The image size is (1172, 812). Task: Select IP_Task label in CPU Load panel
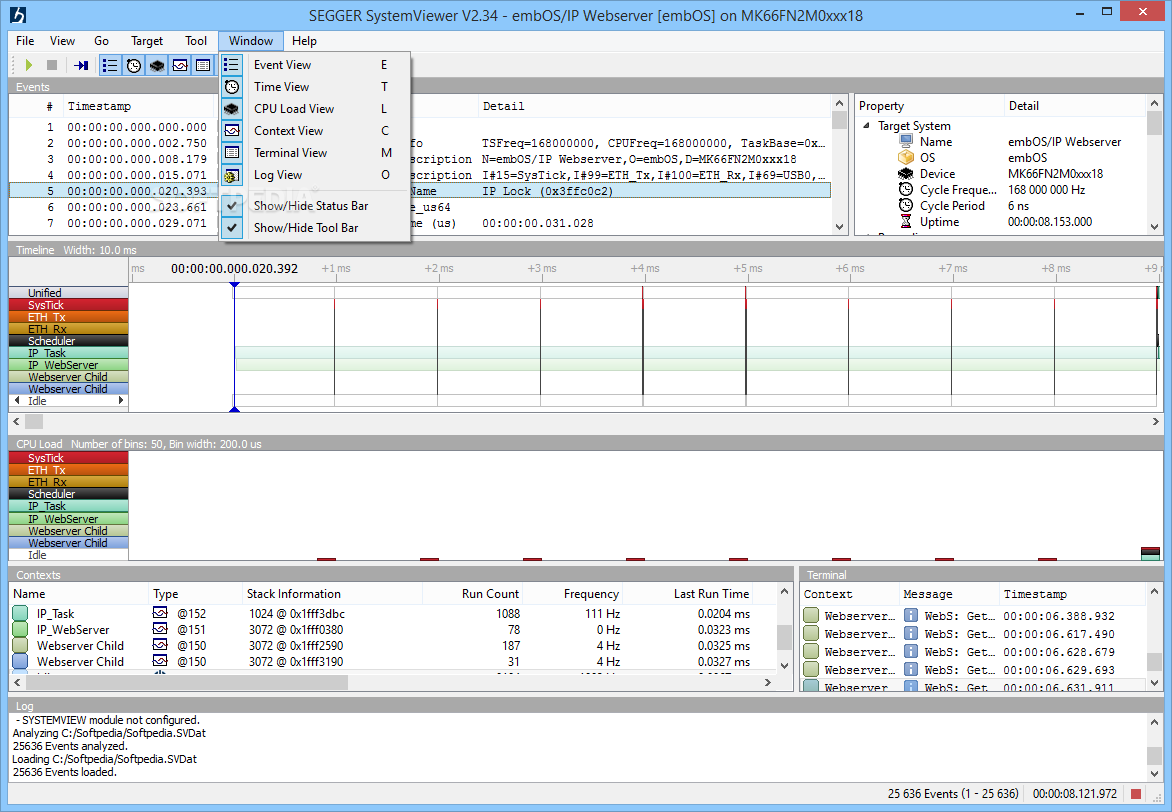[x=69, y=506]
